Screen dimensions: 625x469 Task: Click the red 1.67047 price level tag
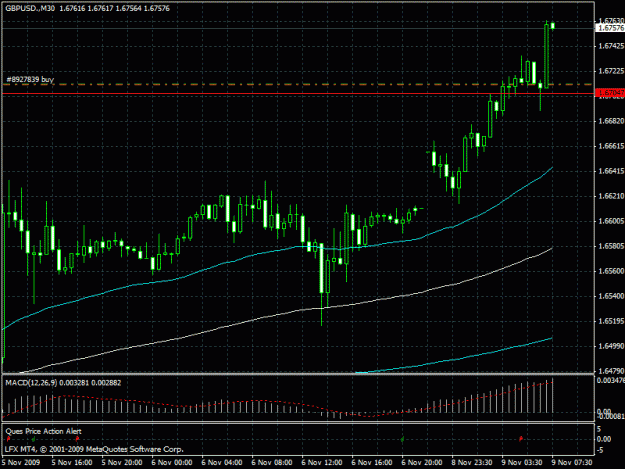click(611, 93)
